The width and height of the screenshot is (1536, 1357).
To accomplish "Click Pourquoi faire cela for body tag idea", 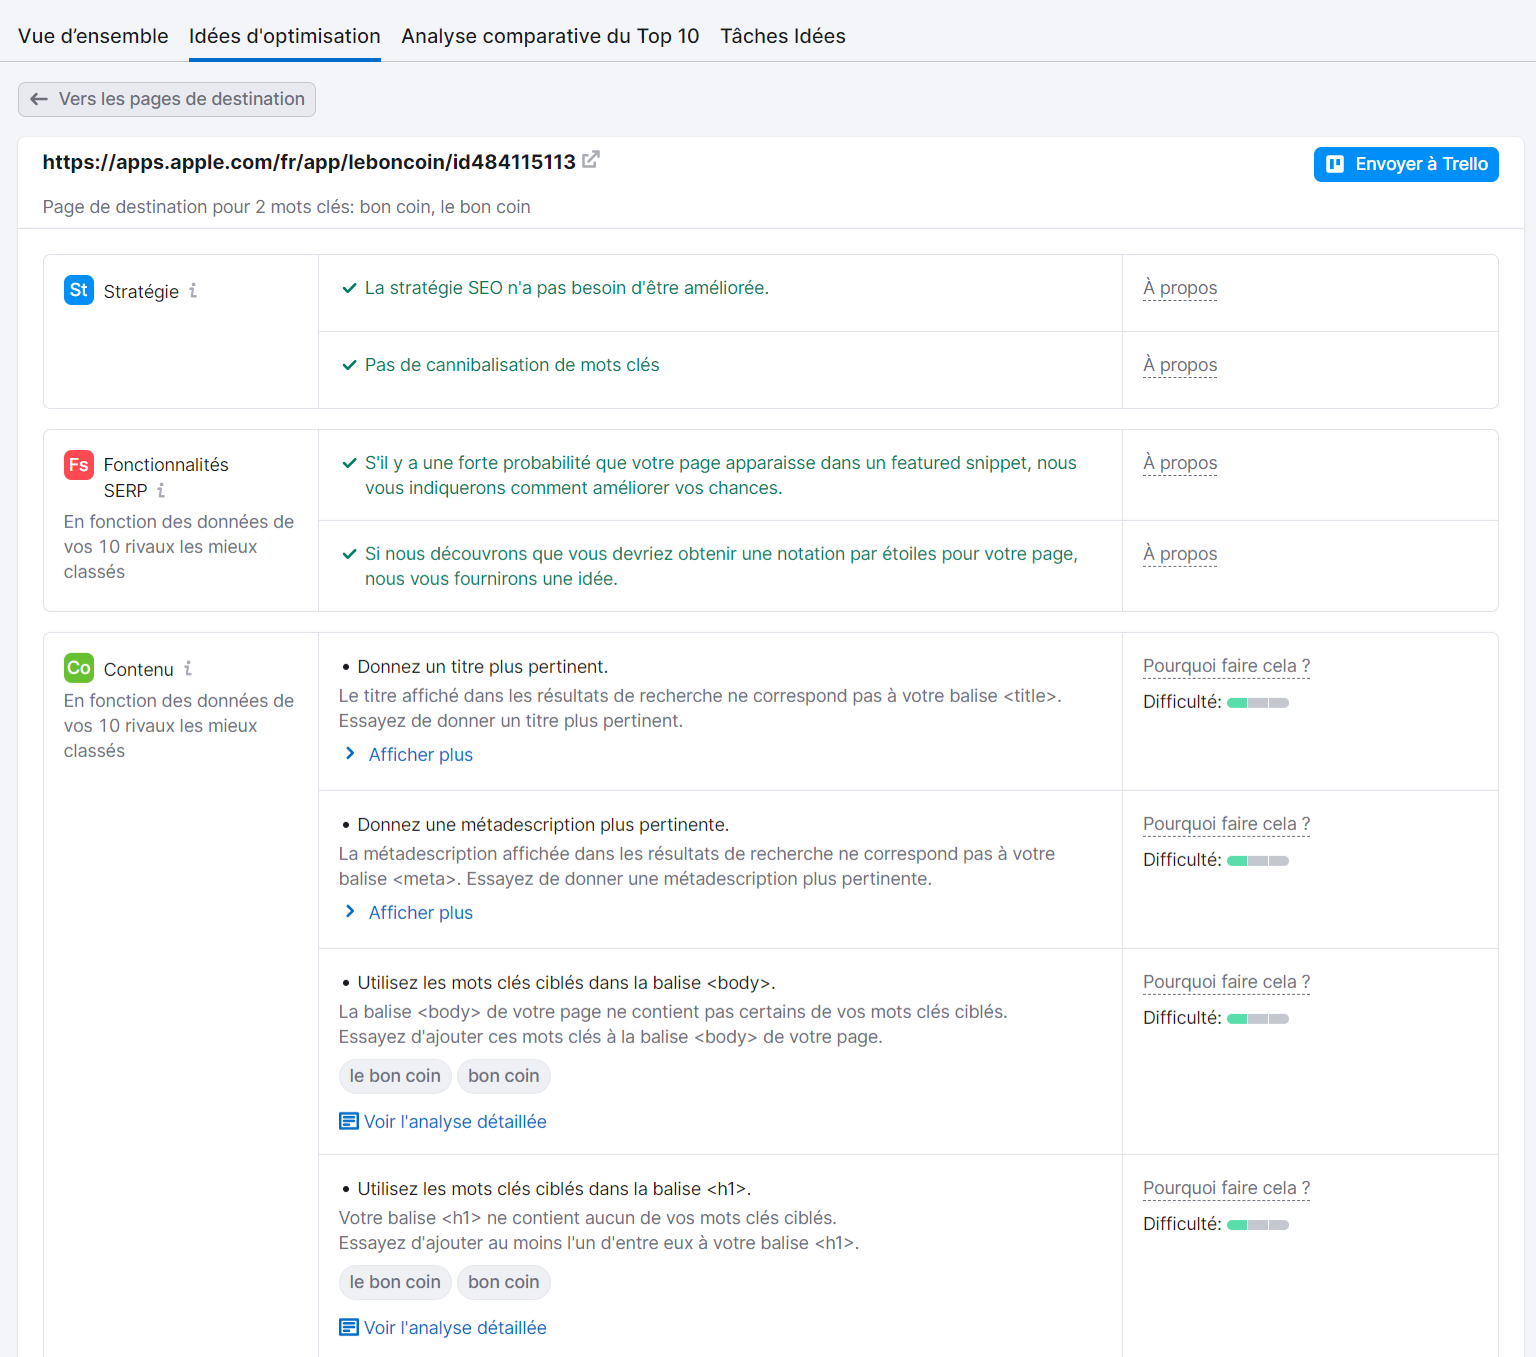I will [x=1226, y=982].
